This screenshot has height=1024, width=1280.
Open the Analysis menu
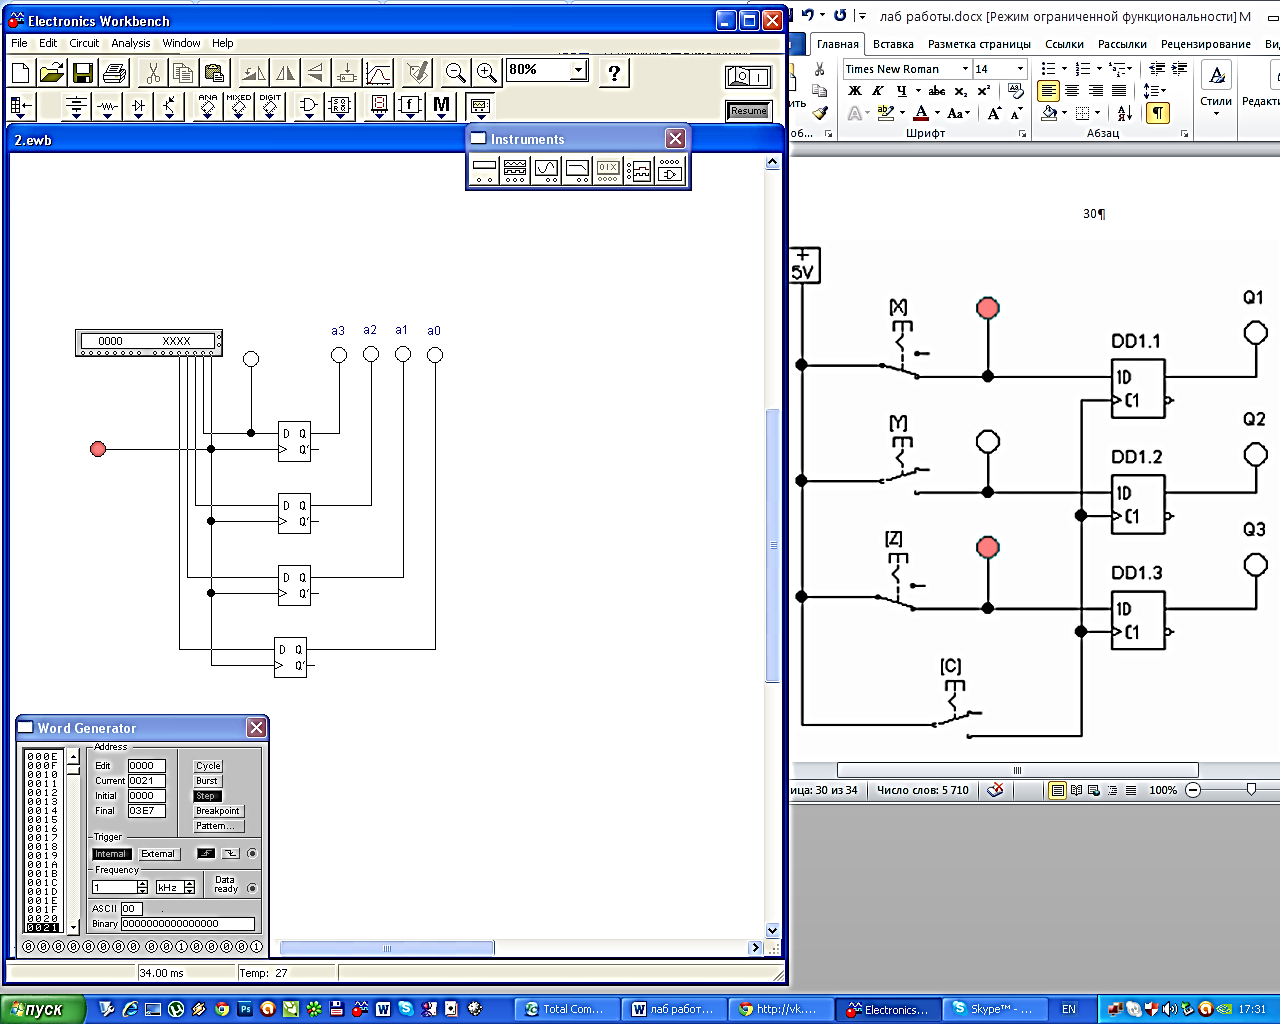131,43
